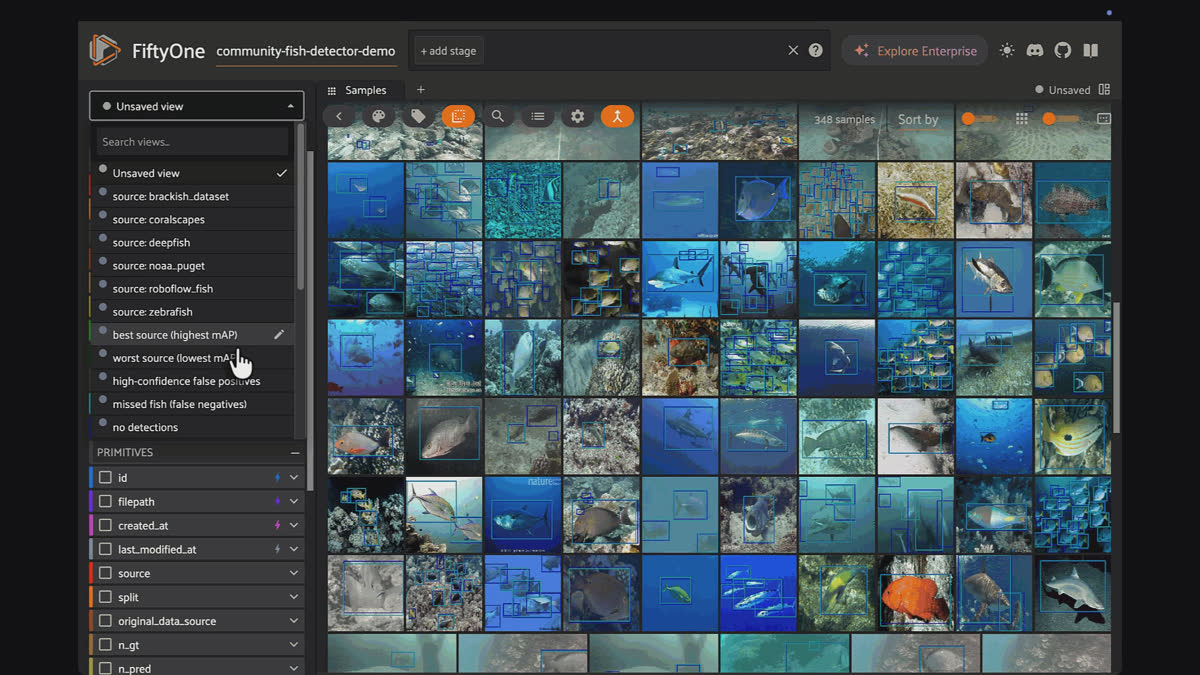
Task: Click the first orange slider left of the grid icon
Action: [979, 119]
